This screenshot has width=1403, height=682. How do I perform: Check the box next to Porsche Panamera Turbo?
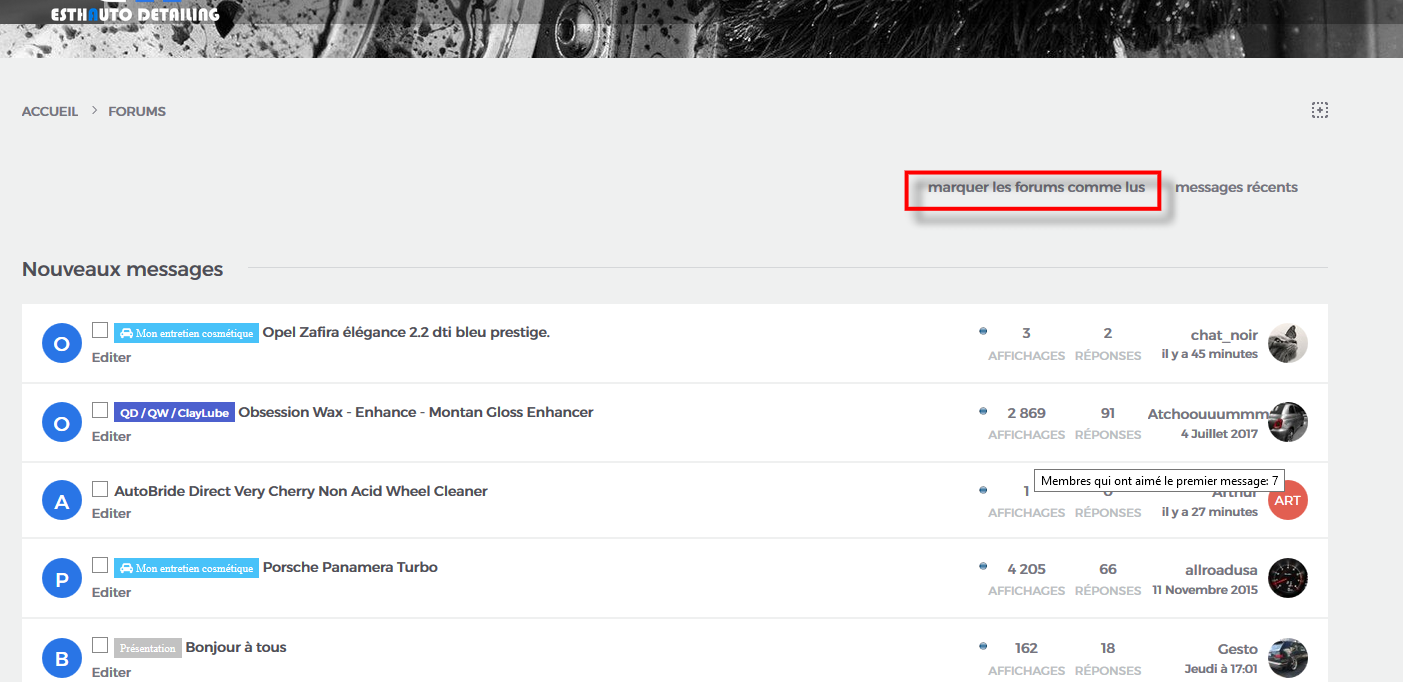tap(100, 565)
